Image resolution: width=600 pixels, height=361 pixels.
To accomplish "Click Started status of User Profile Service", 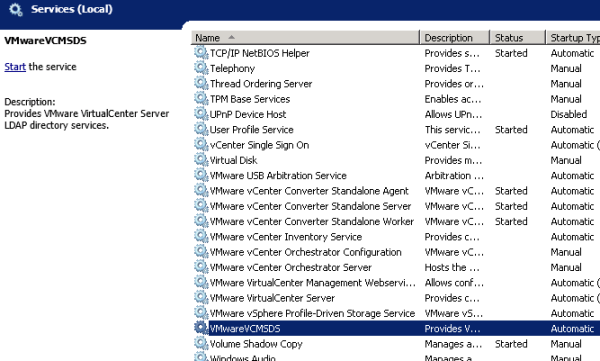I will (x=511, y=130).
